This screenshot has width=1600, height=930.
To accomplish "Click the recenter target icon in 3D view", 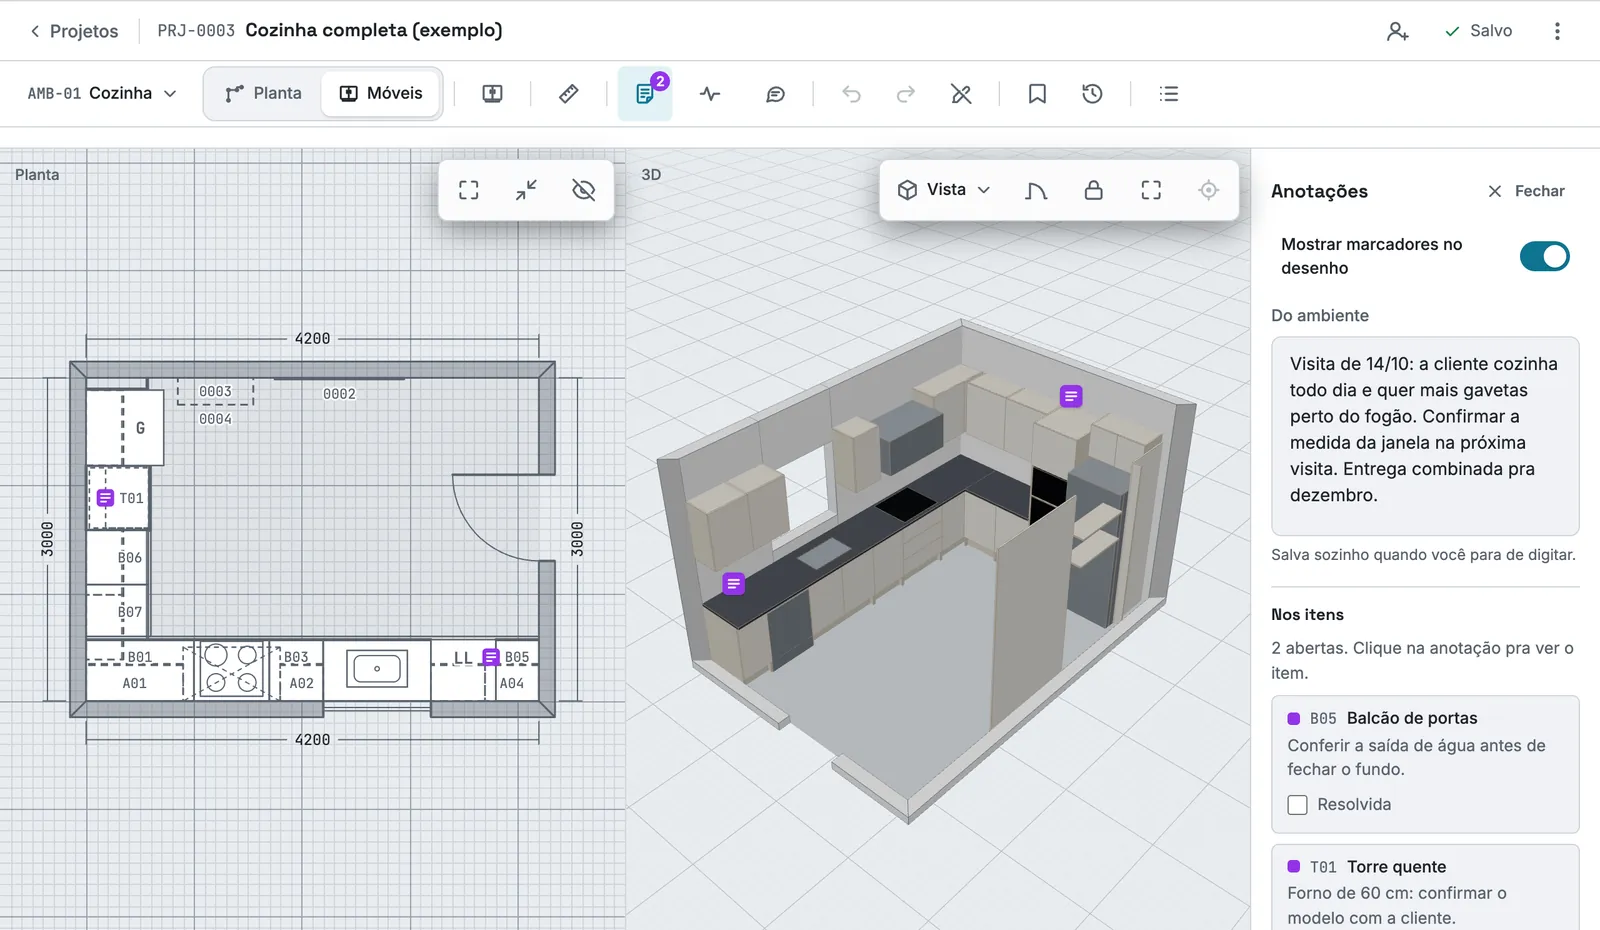I will pos(1209,190).
